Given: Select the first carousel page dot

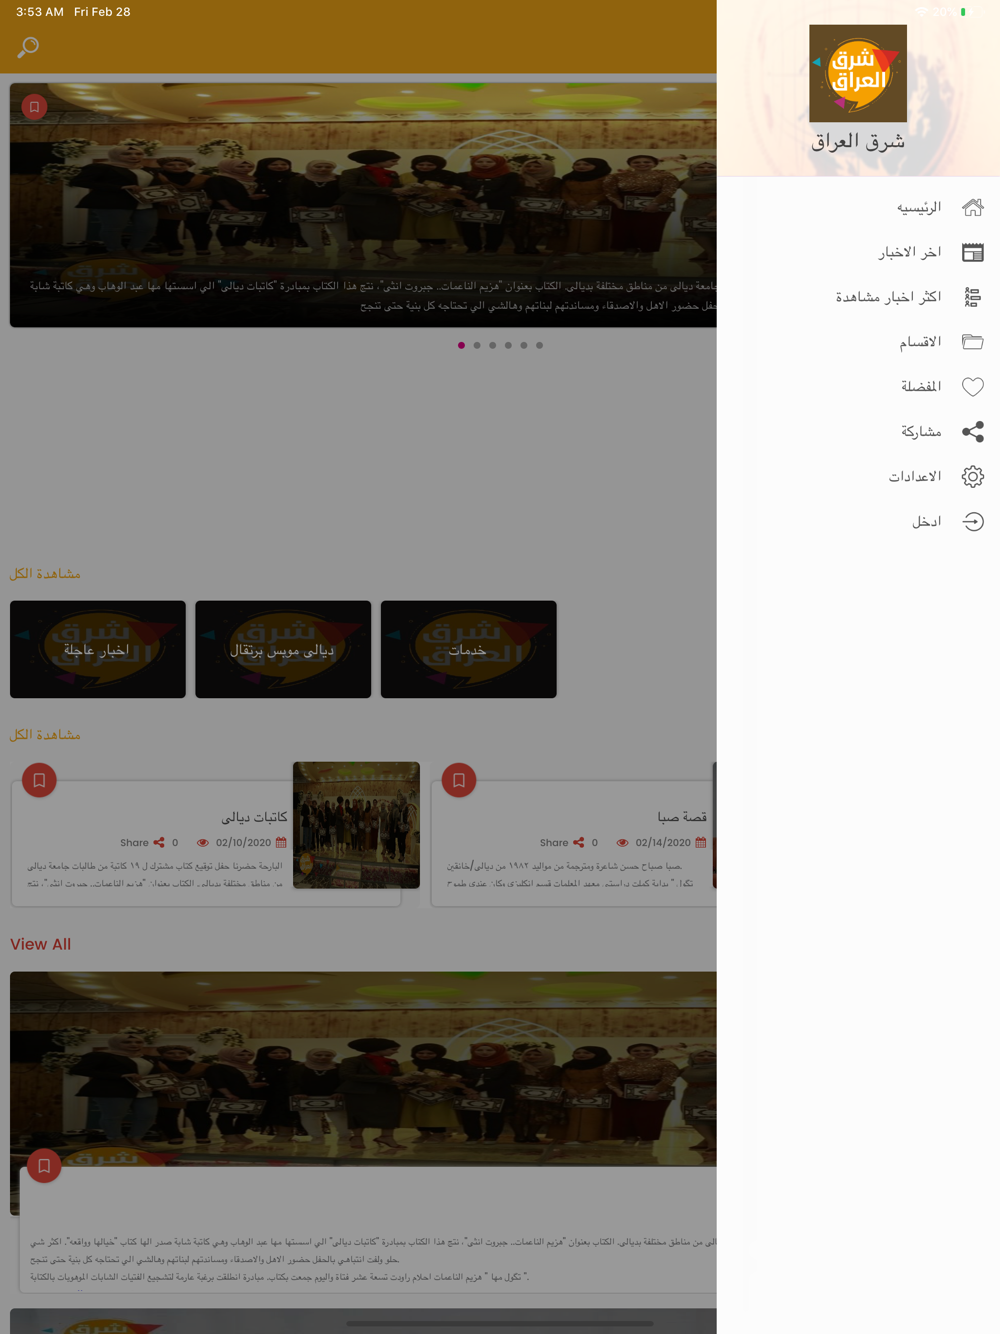Looking at the screenshot, I should [461, 345].
